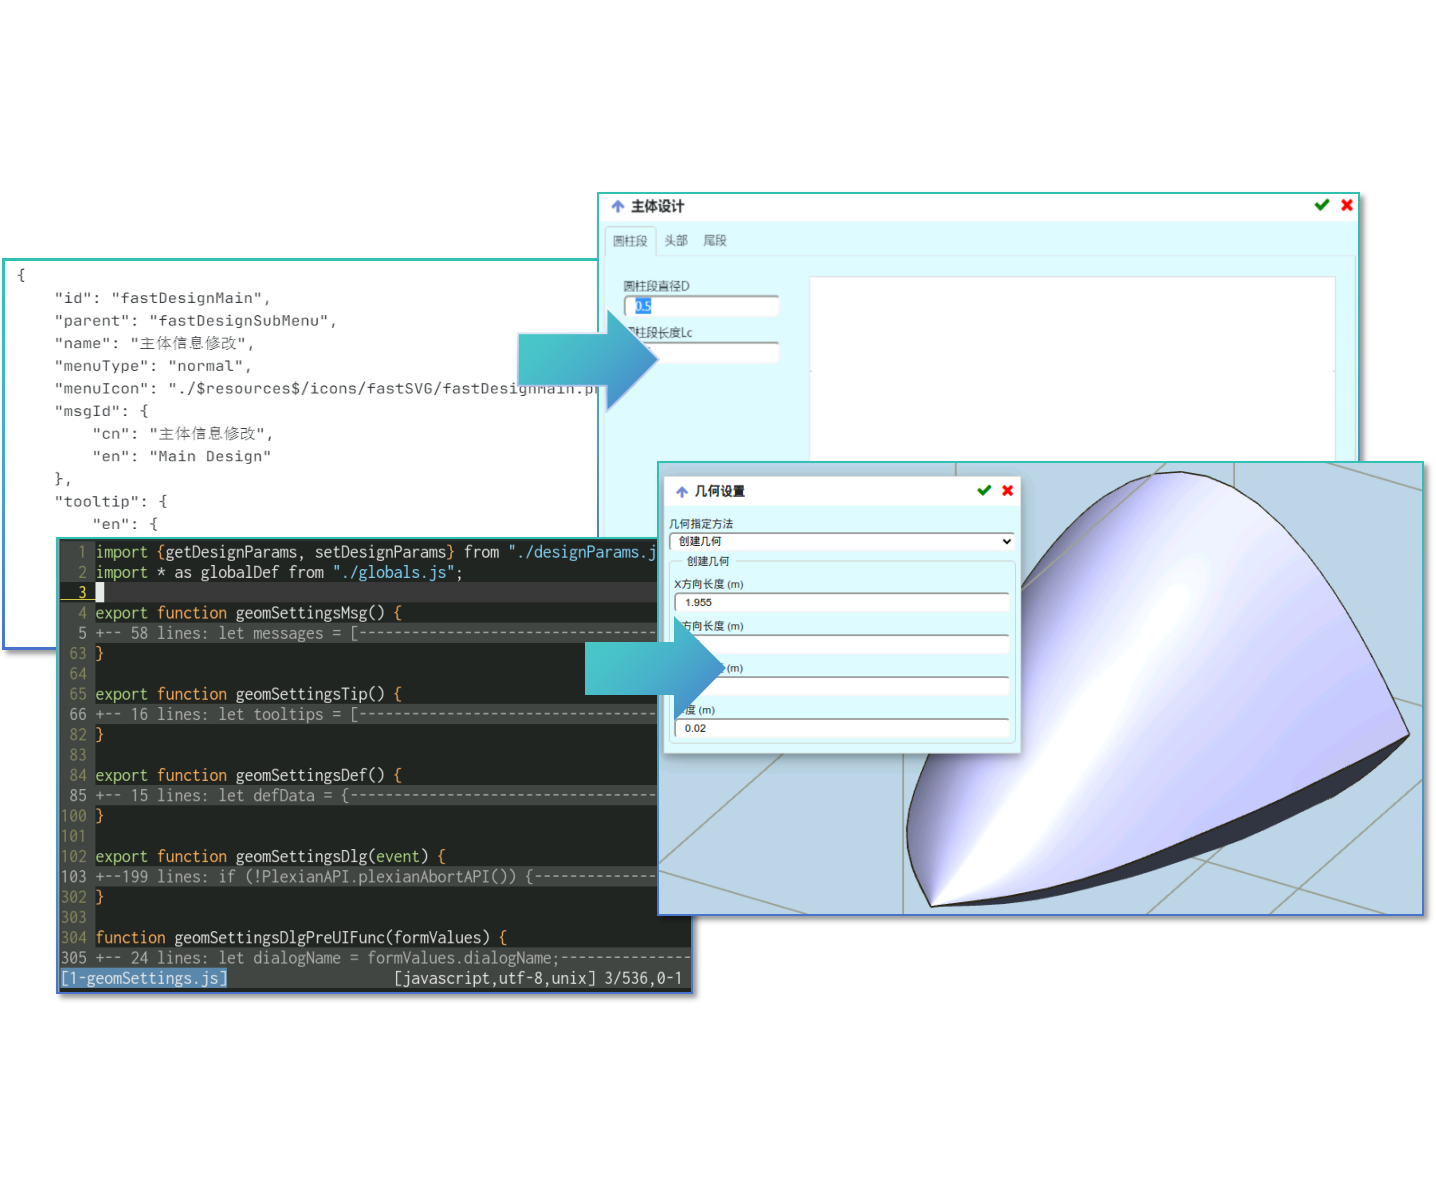The image size is (1436, 1196).
Task: Unfold the 199-line block at line 103
Action: [x=375, y=877]
